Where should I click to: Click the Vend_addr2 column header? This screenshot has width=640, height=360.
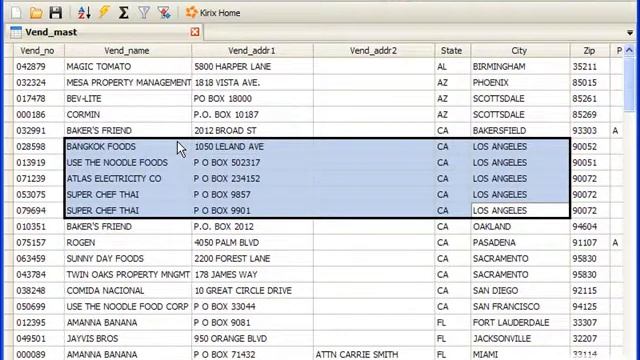374,51
